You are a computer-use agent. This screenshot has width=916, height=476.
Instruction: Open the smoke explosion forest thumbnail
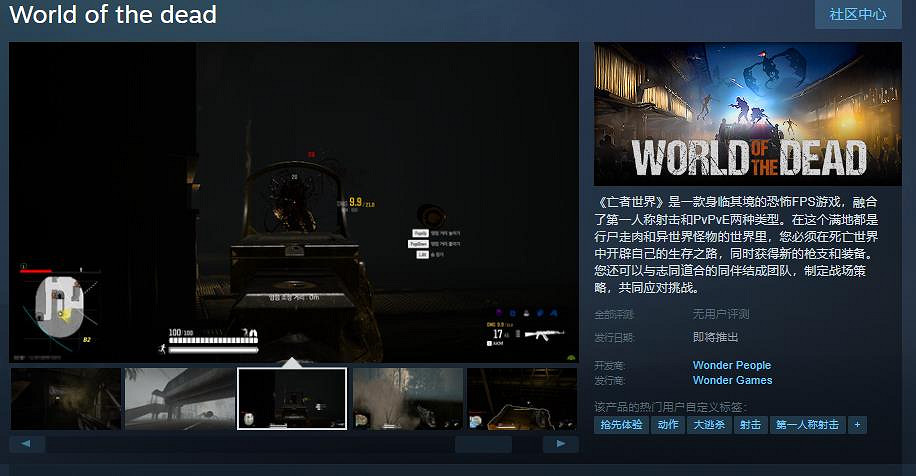(408, 399)
